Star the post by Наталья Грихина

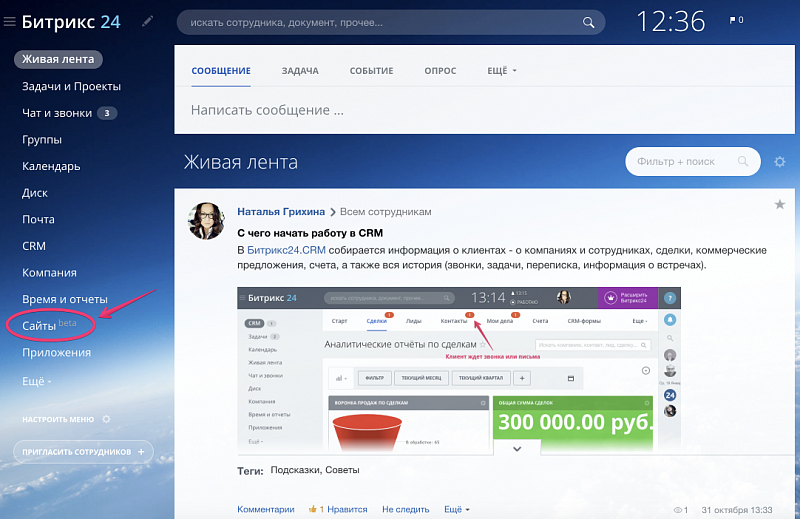(780, 205)
